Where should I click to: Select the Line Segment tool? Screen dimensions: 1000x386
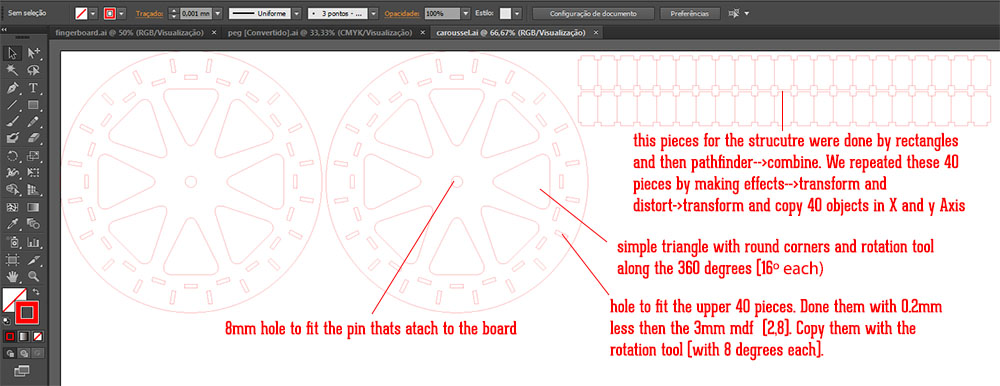point(12,105)
